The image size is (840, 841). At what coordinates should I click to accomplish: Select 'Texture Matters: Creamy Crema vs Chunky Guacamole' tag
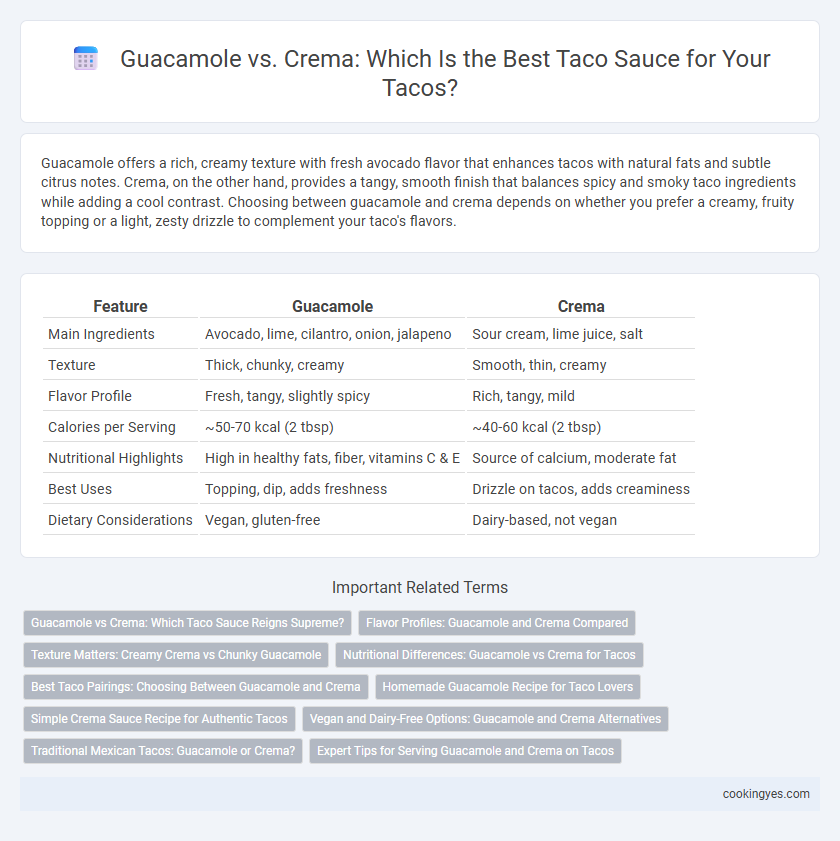176,655
